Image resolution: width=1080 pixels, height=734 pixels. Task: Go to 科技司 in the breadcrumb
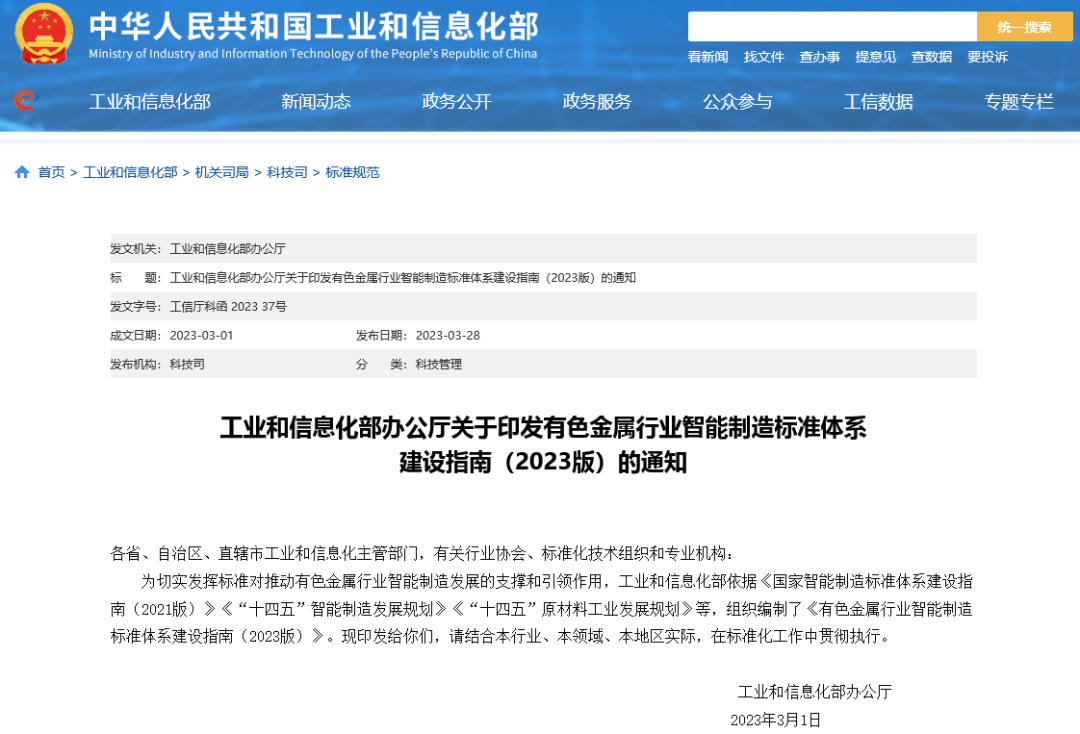point(287,172)
